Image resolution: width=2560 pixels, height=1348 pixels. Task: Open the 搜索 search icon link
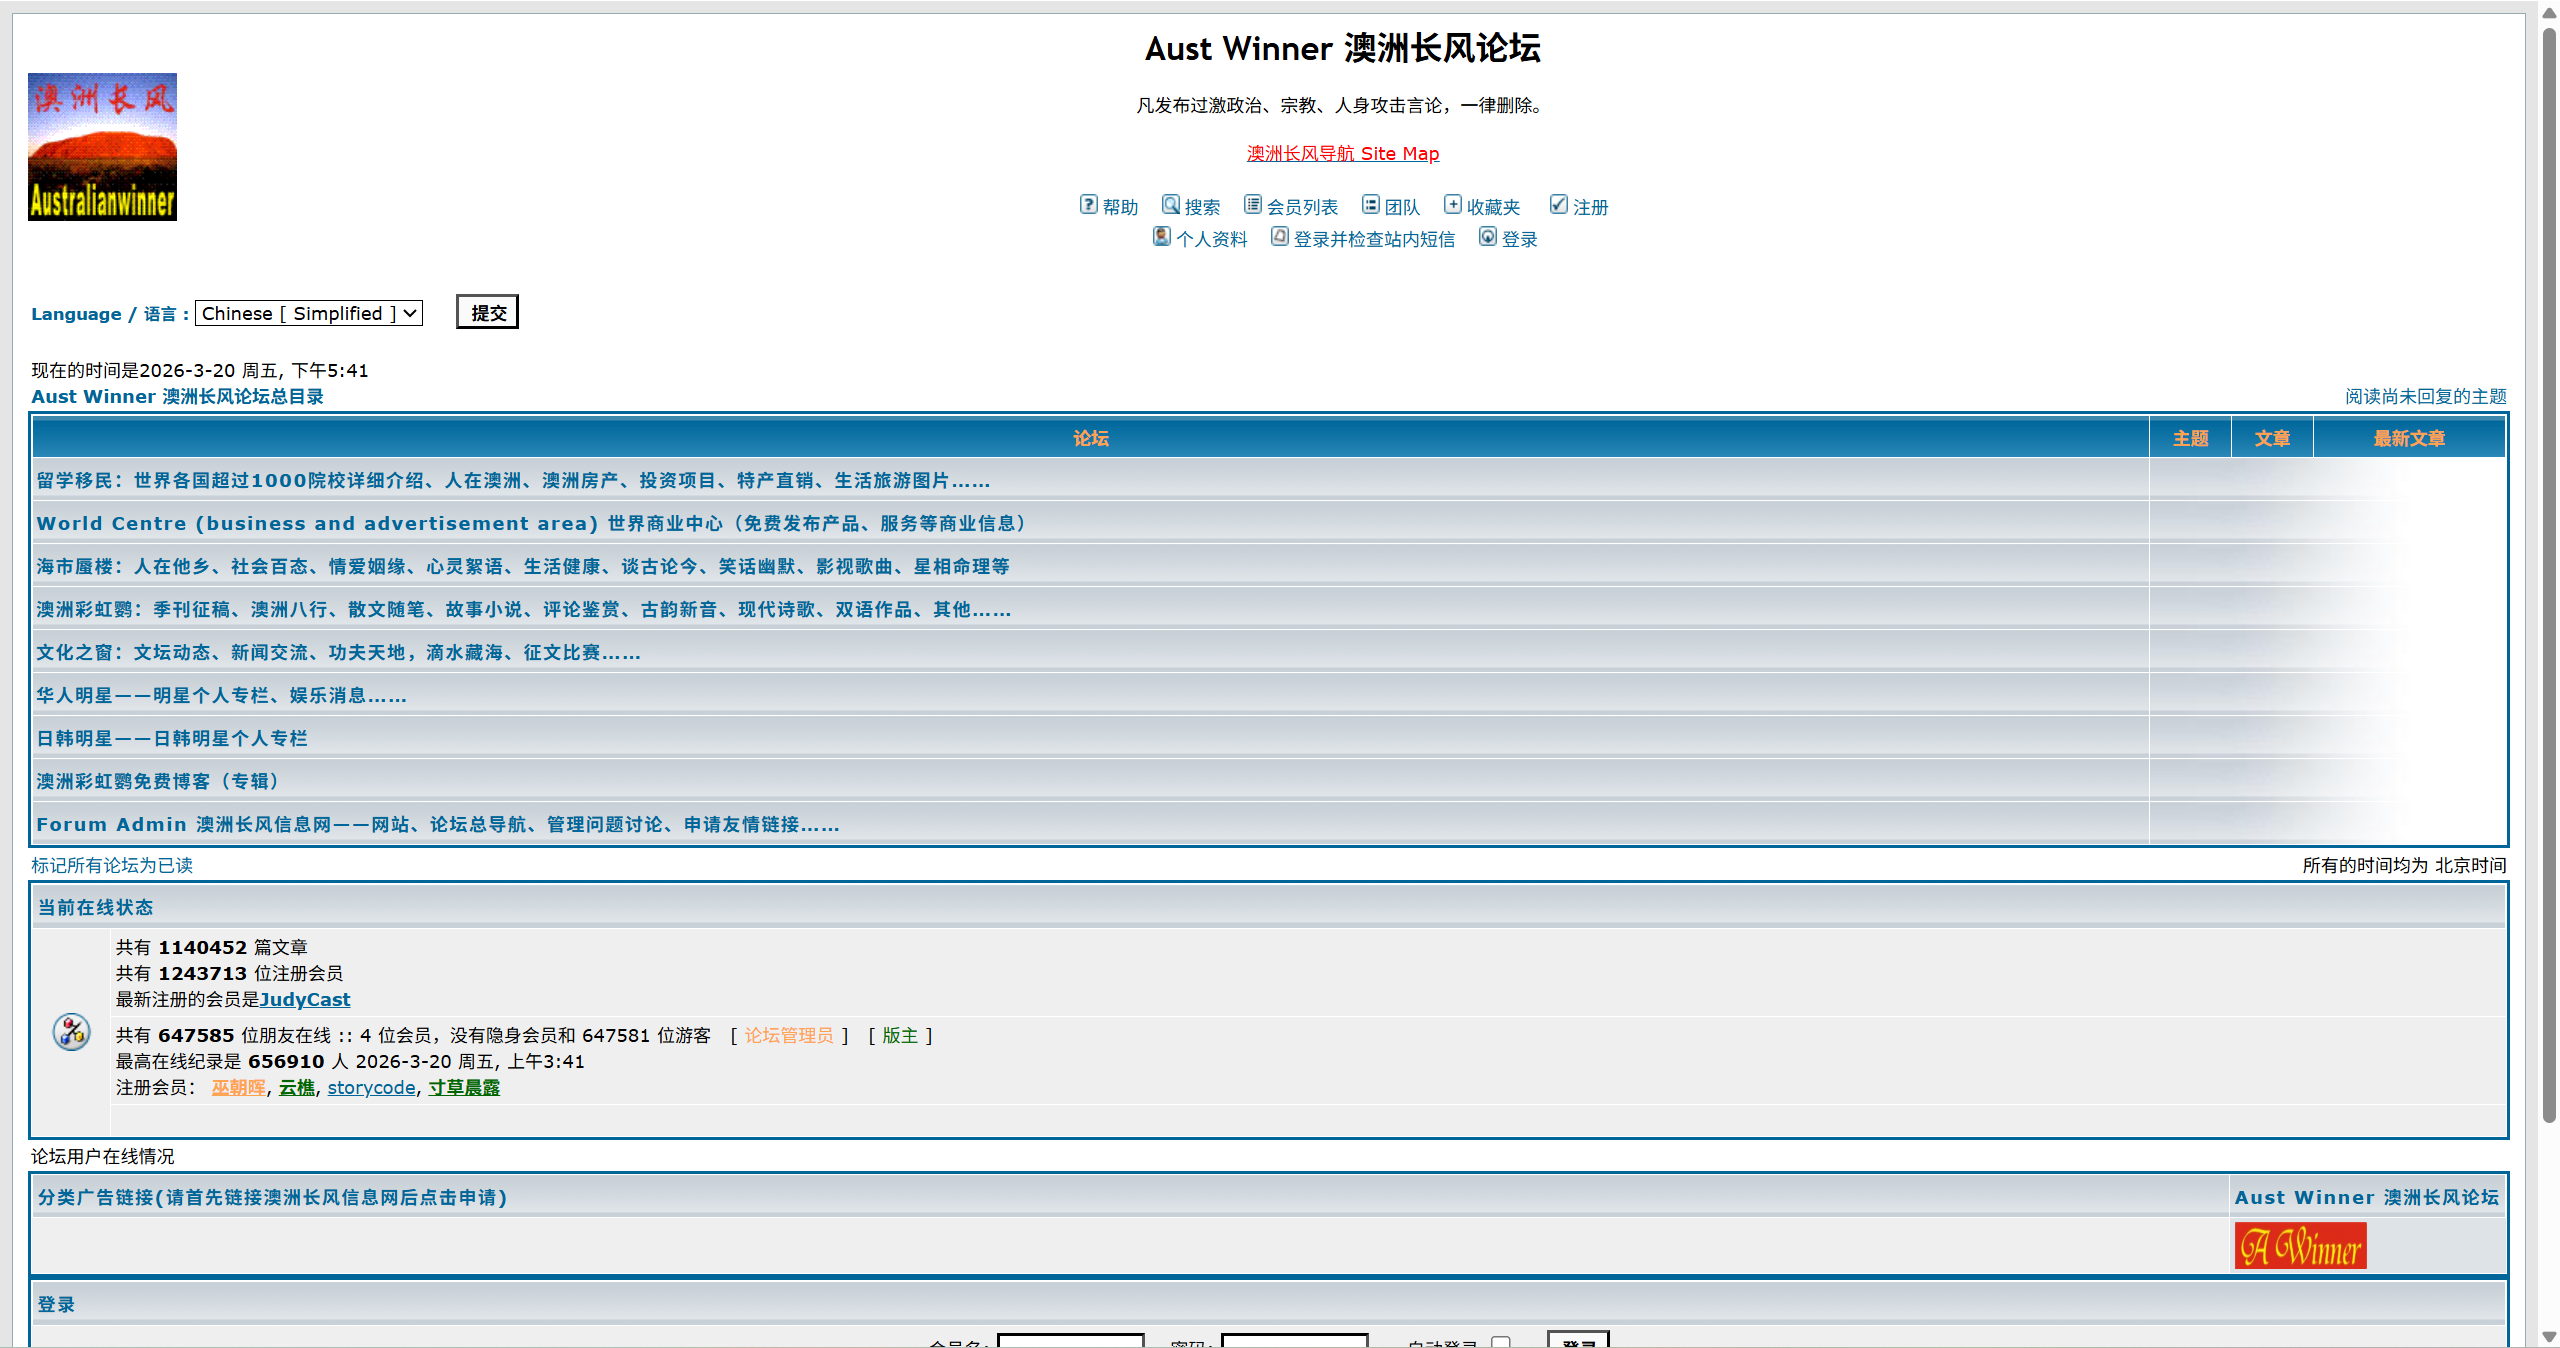click(x=1171, y=205)
